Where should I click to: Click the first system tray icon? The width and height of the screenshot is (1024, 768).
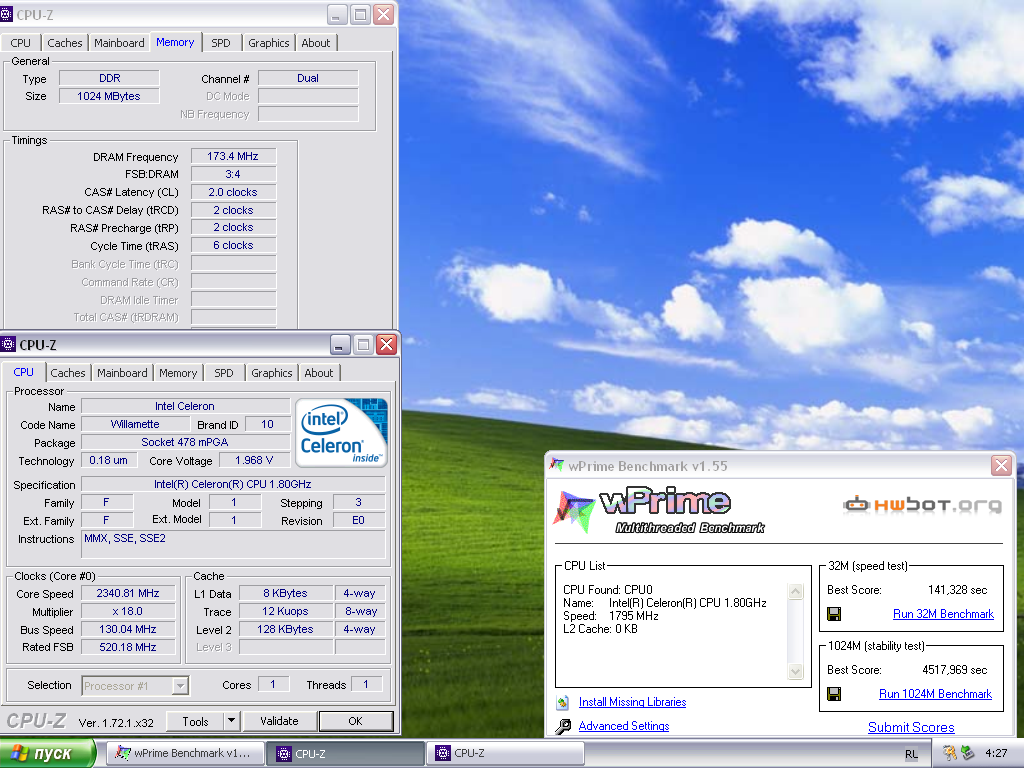950,753
